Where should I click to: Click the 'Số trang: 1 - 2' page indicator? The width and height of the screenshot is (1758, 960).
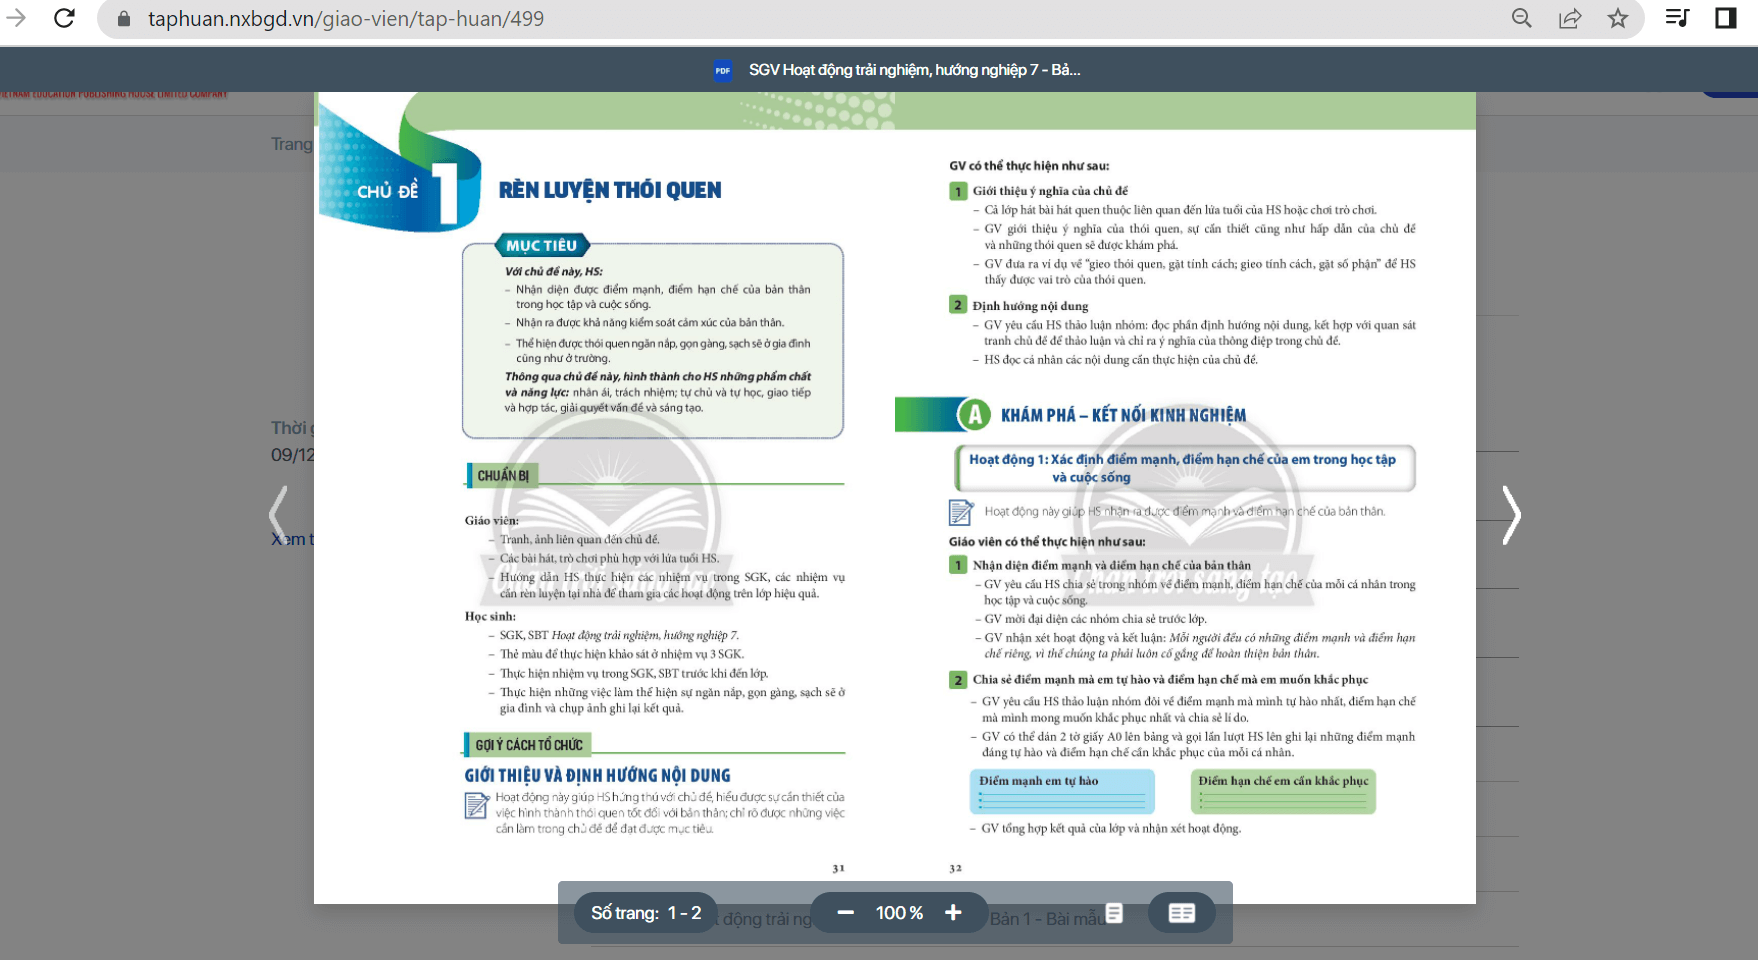(646, 913)
